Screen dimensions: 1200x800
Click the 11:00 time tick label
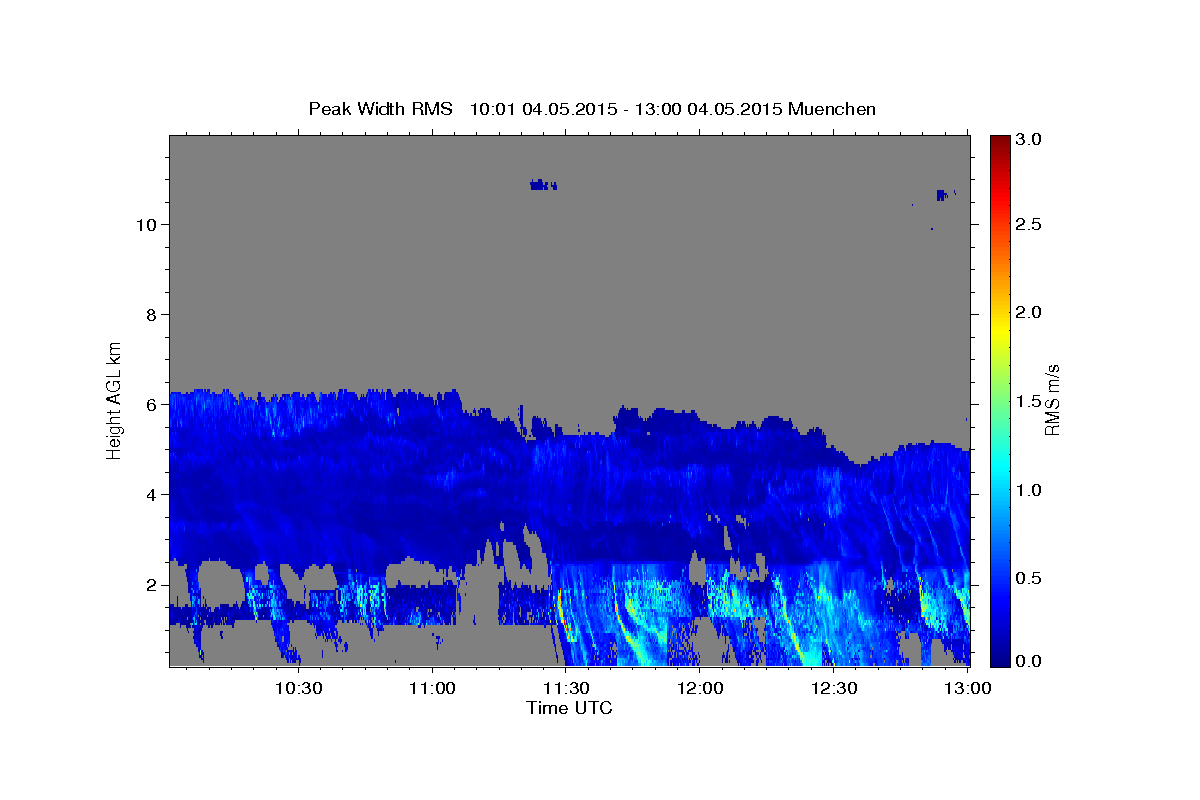click(433, 689)
